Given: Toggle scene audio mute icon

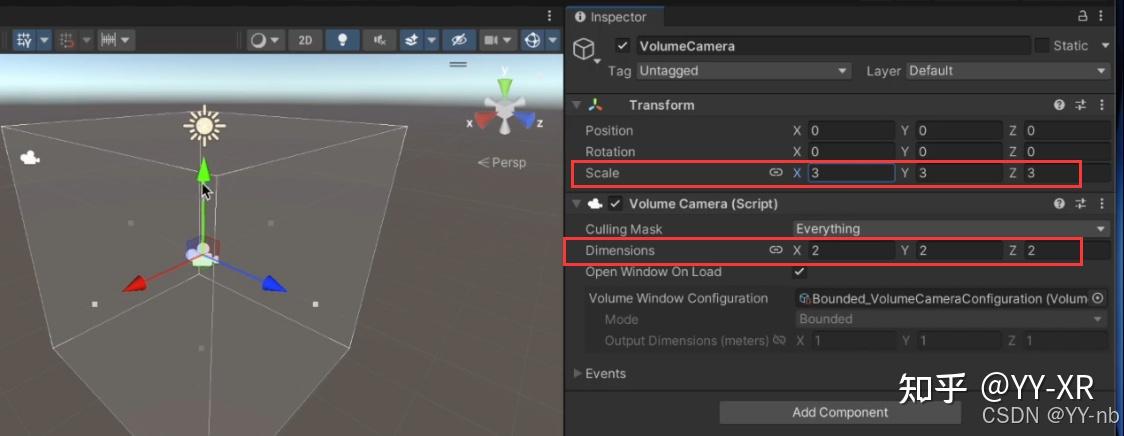Looking at the screenshot, I should (x=380, y=40).
